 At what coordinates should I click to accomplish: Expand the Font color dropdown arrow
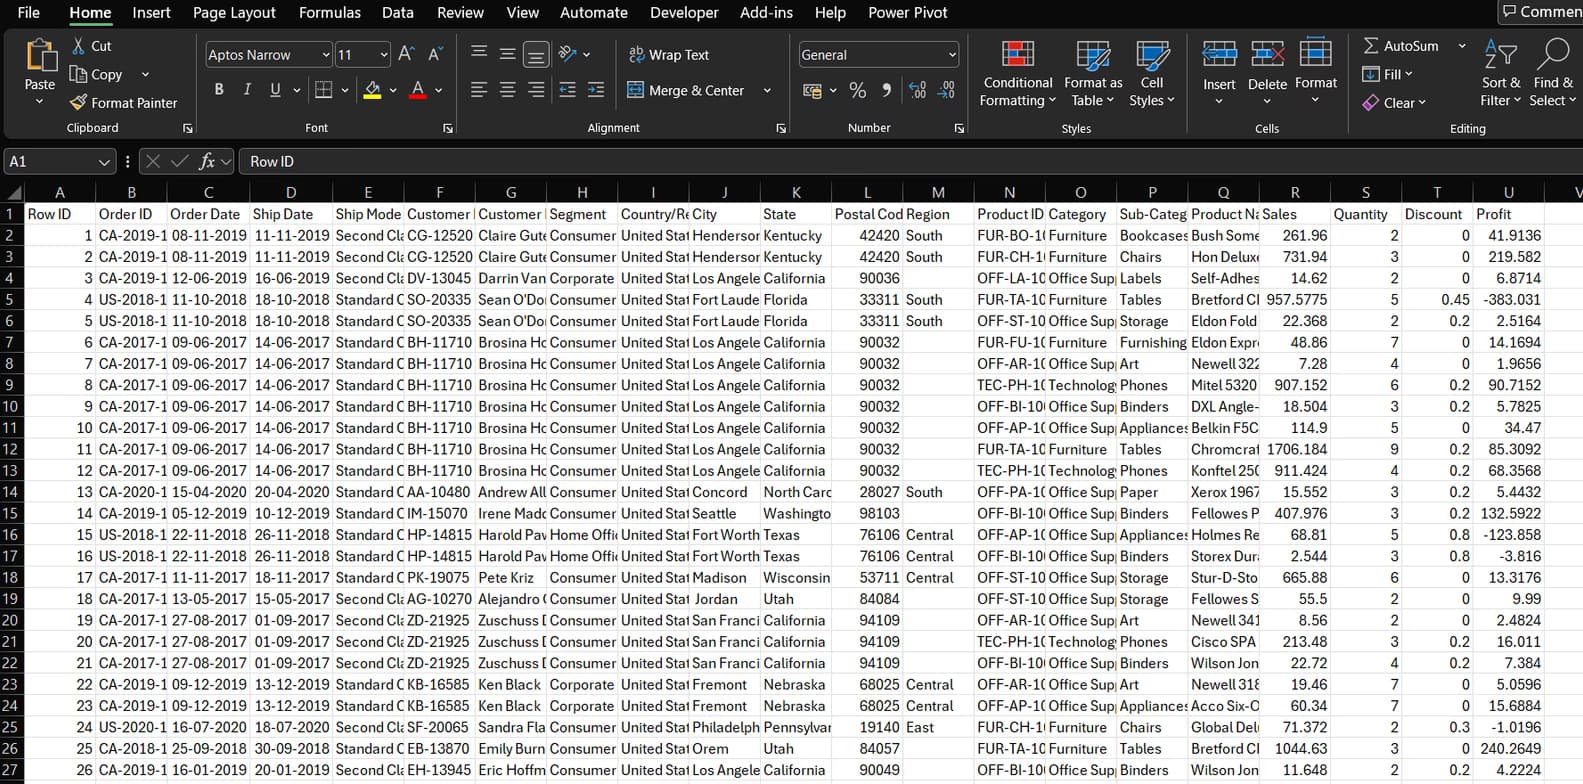click(439, 90)
